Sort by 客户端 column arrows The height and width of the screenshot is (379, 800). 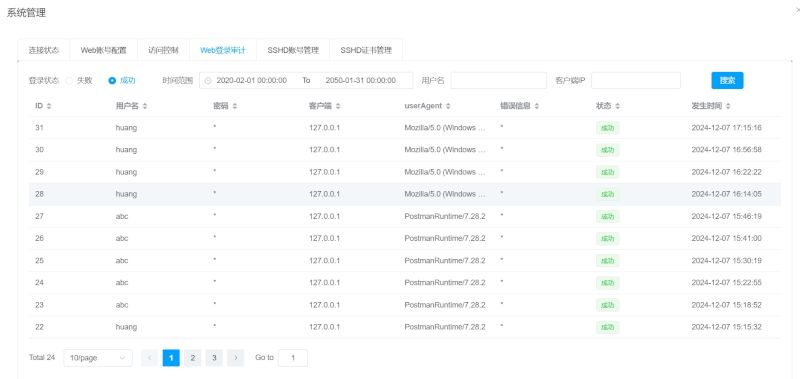click(338, 106)
